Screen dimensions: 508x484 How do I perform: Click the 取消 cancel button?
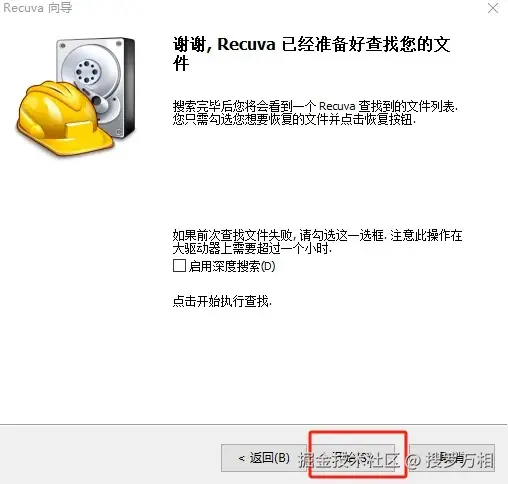click(452, 458)
